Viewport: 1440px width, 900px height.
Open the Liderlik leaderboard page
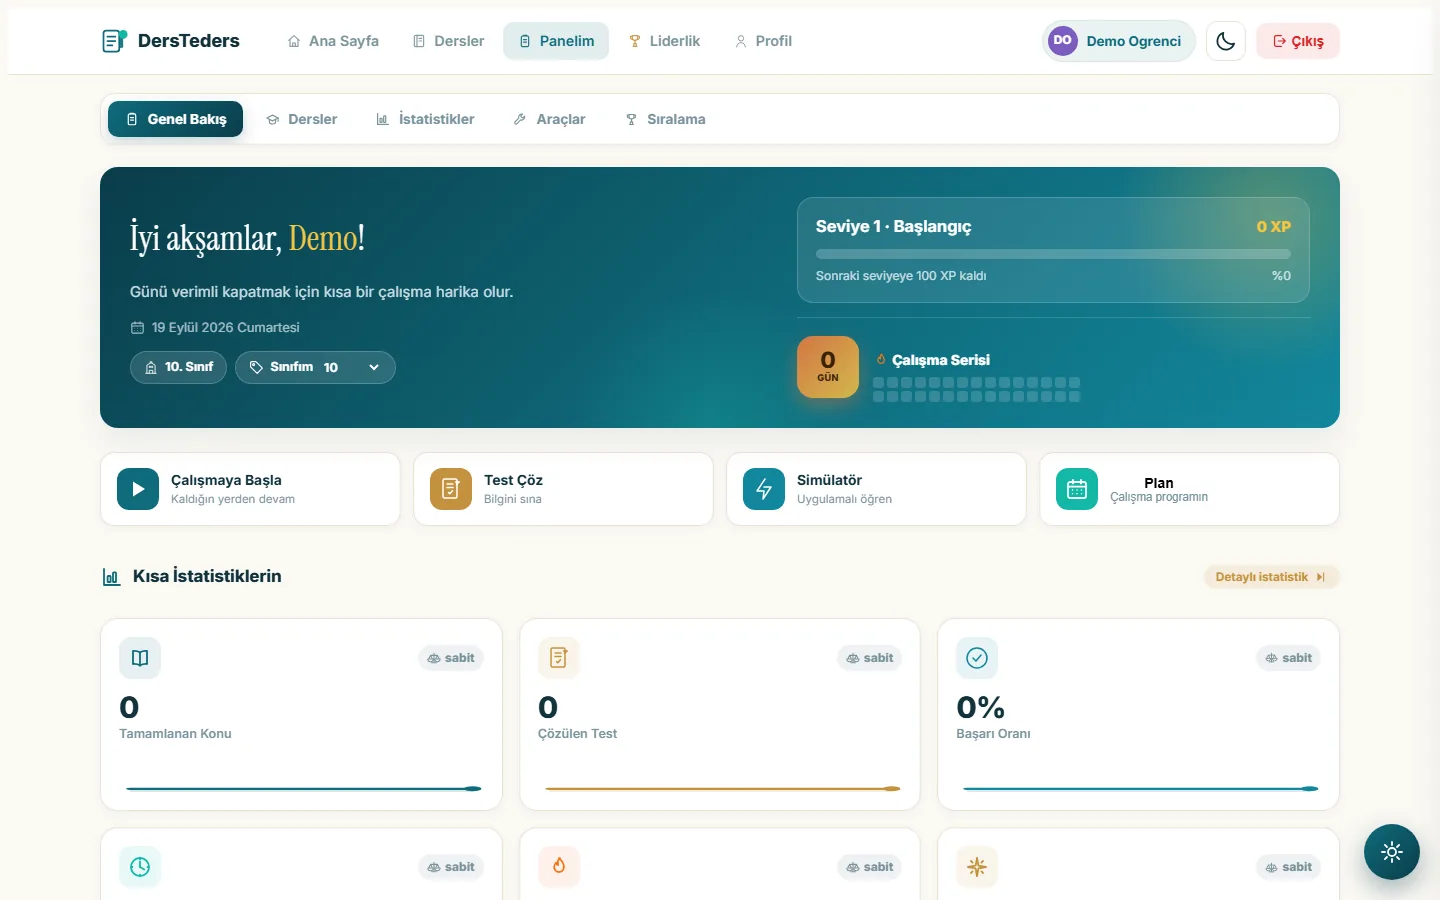[x=664, y=41]
